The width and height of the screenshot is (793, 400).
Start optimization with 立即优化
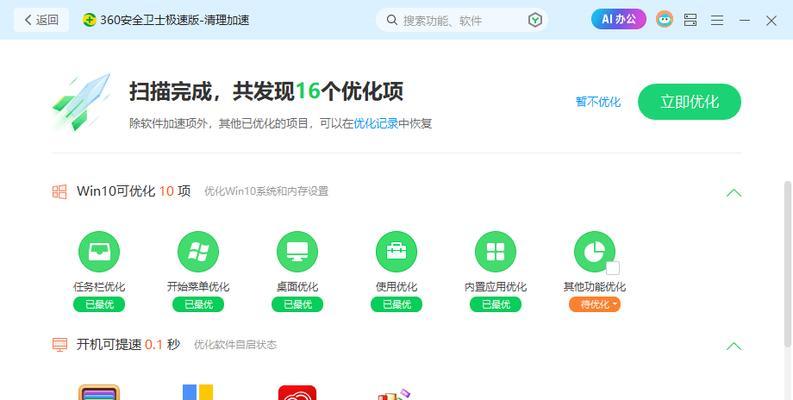(x=689, y=102)
